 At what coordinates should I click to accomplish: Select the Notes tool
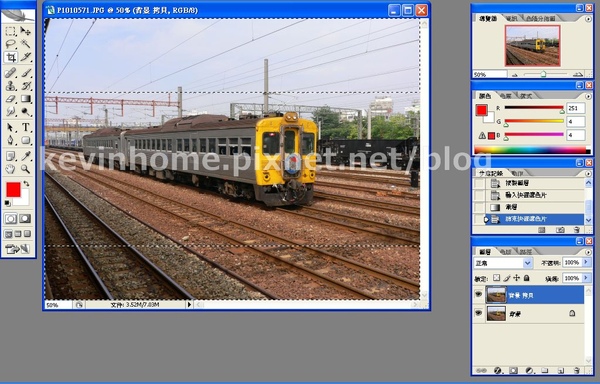[11, 156]
